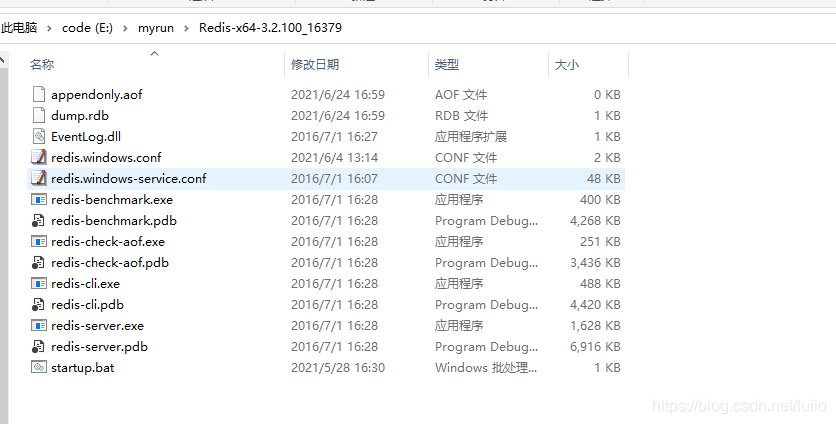Viewport: 836px width, 424px height.
Task: Click the redis.windows.conf notepad icon
Action: [x=38, y=157]
